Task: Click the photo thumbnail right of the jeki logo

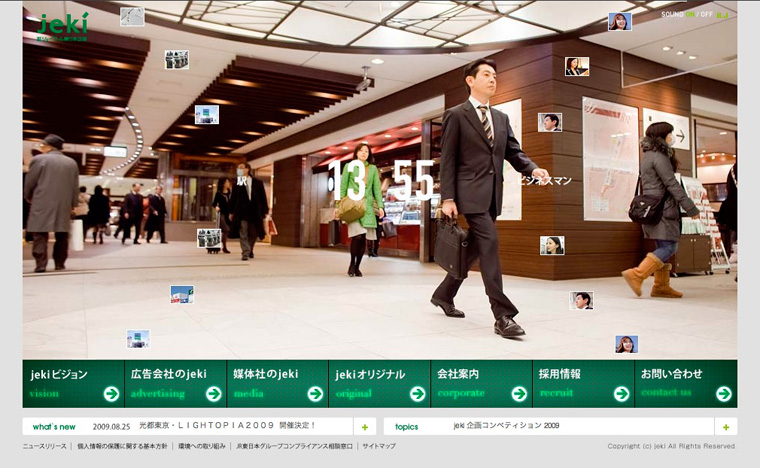Action: pyautogui.click(x=132, y=16)
